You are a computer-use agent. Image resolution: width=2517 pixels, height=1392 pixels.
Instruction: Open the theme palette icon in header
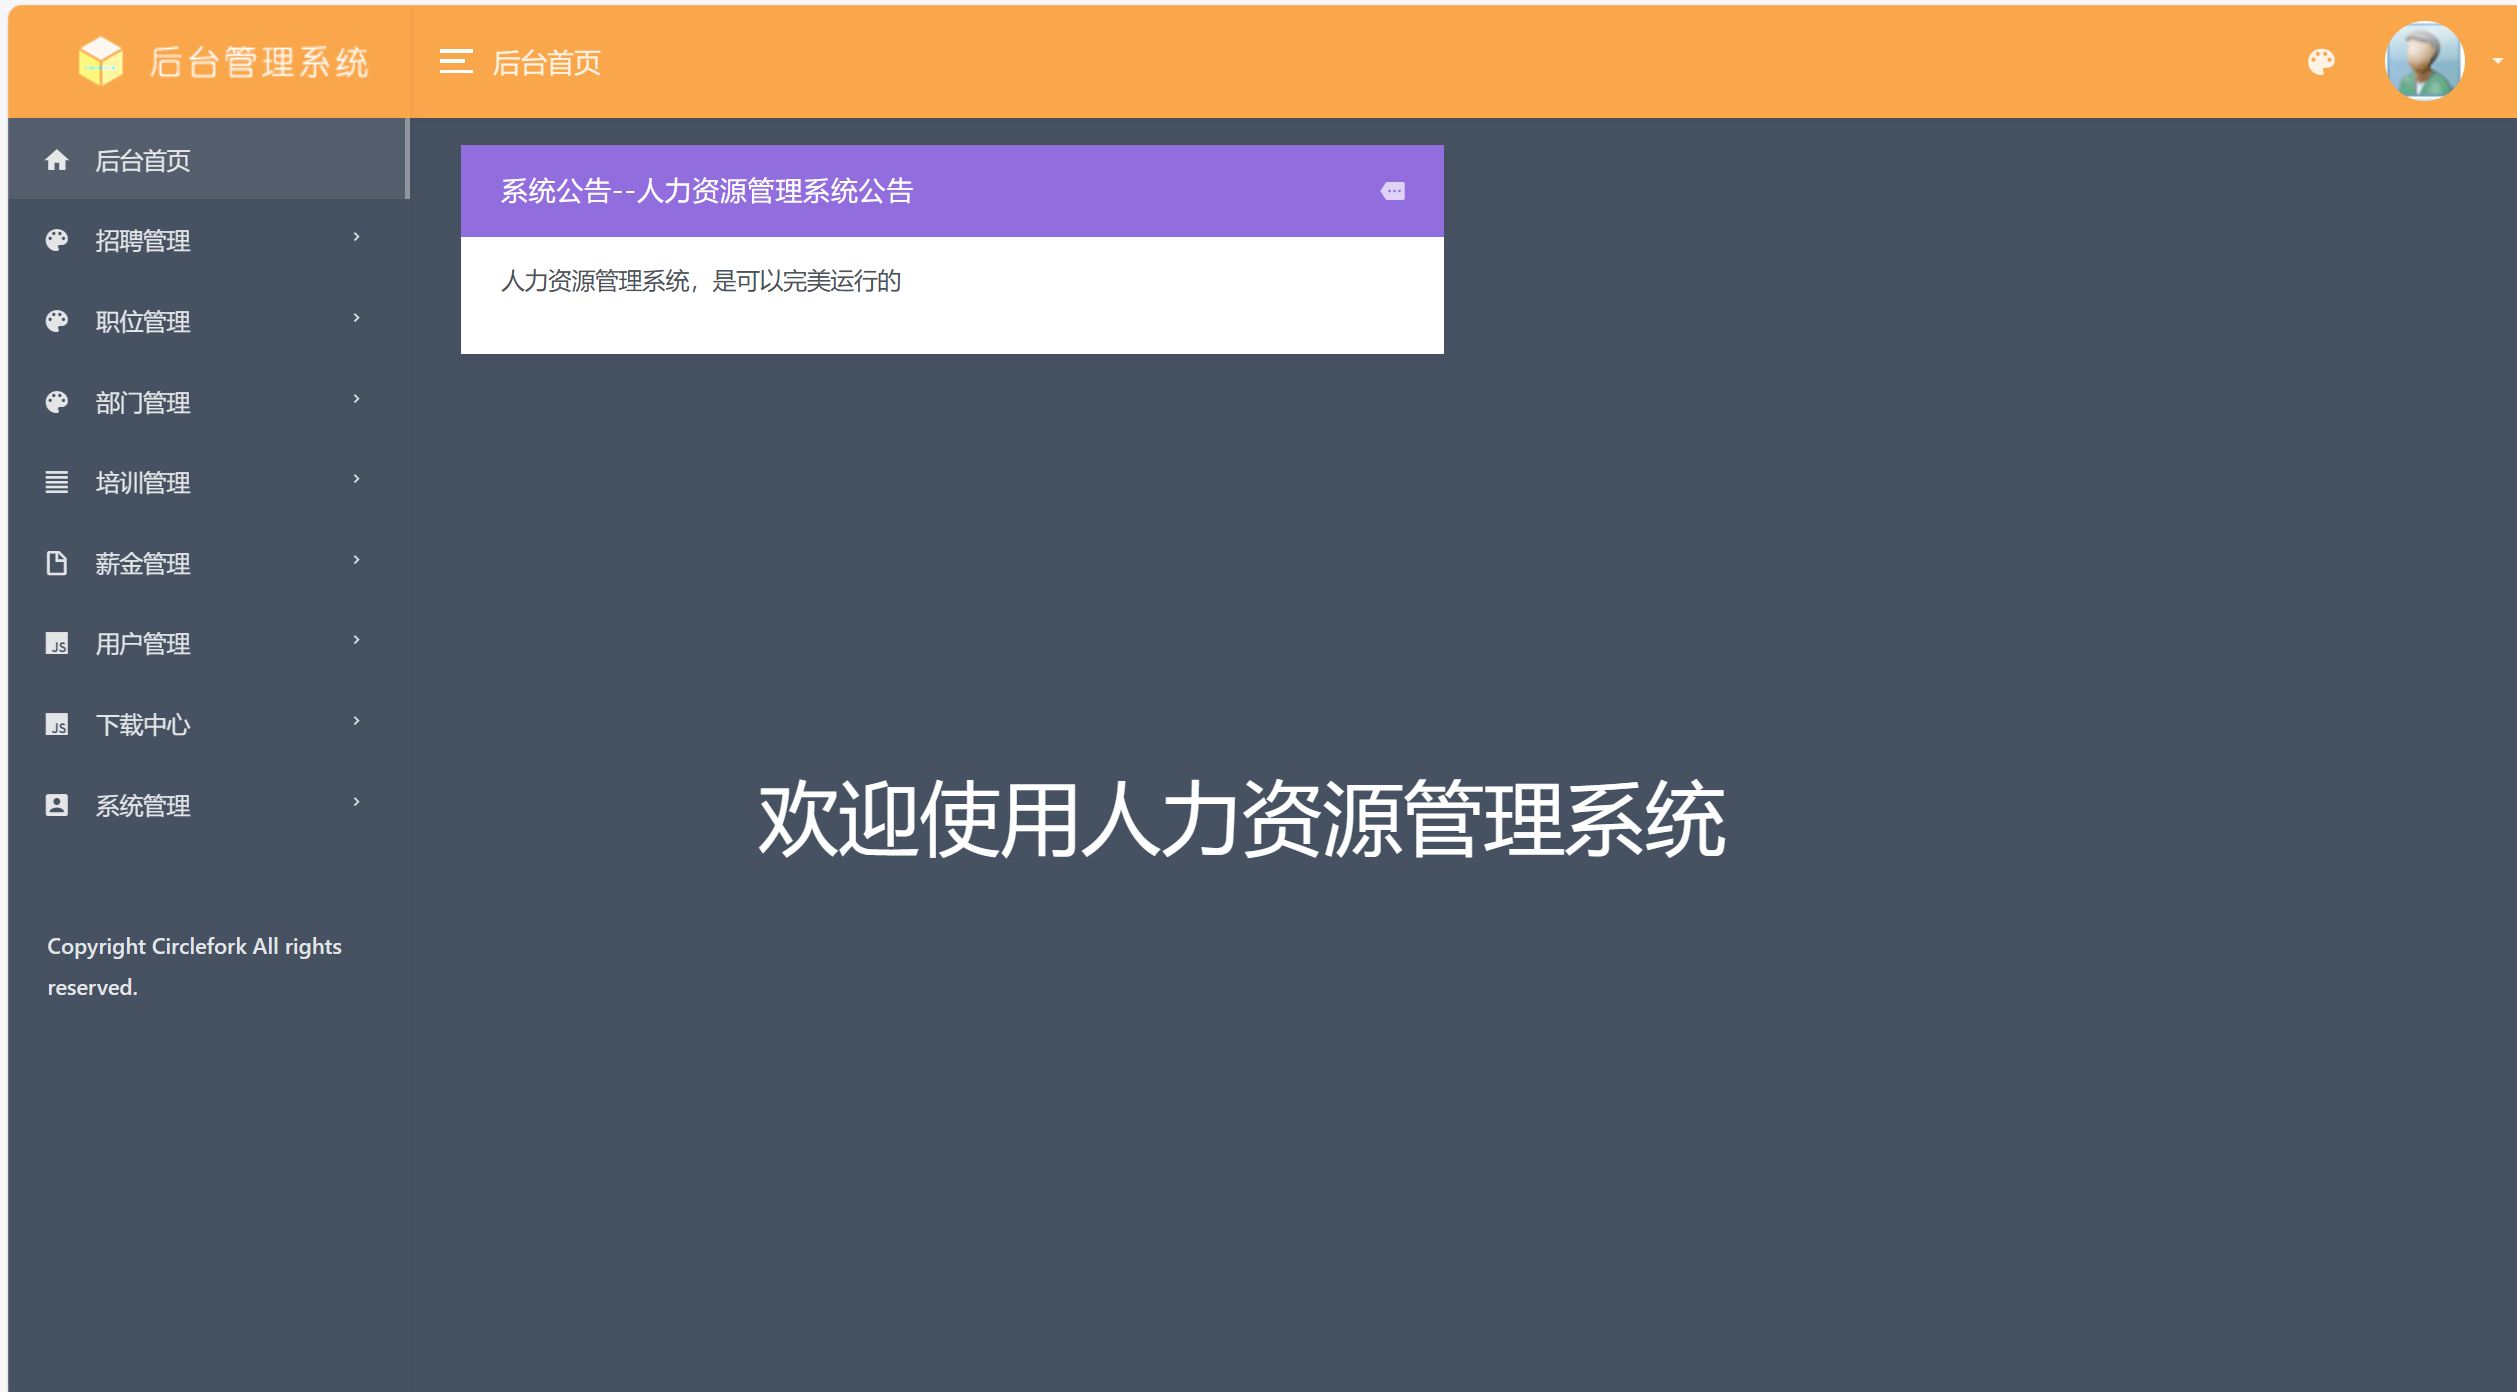click(x=2321, y=62)
